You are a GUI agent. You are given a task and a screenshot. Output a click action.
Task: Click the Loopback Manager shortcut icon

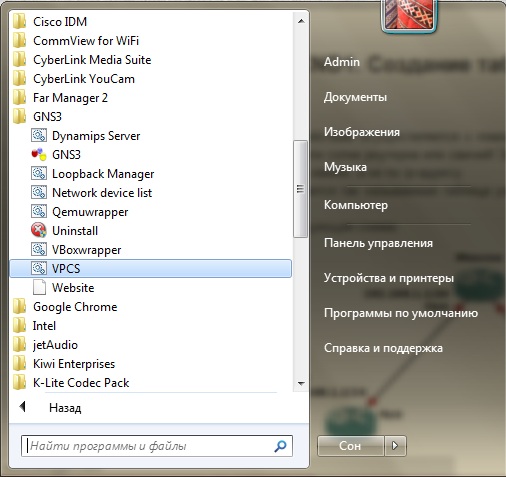39,174
